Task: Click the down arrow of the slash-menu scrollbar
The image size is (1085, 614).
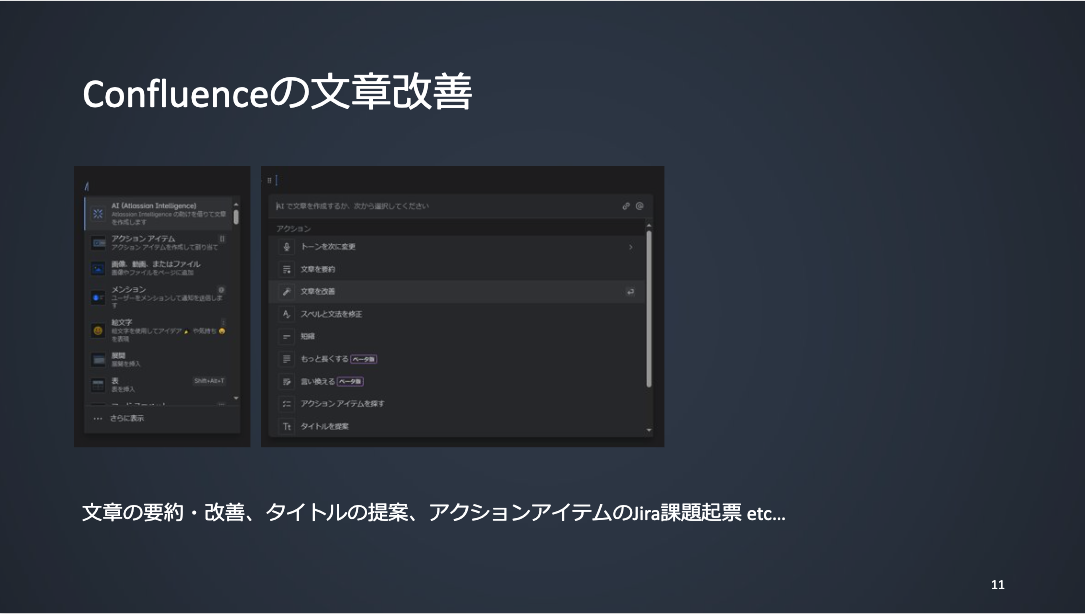Action: [x=236, y=398]
